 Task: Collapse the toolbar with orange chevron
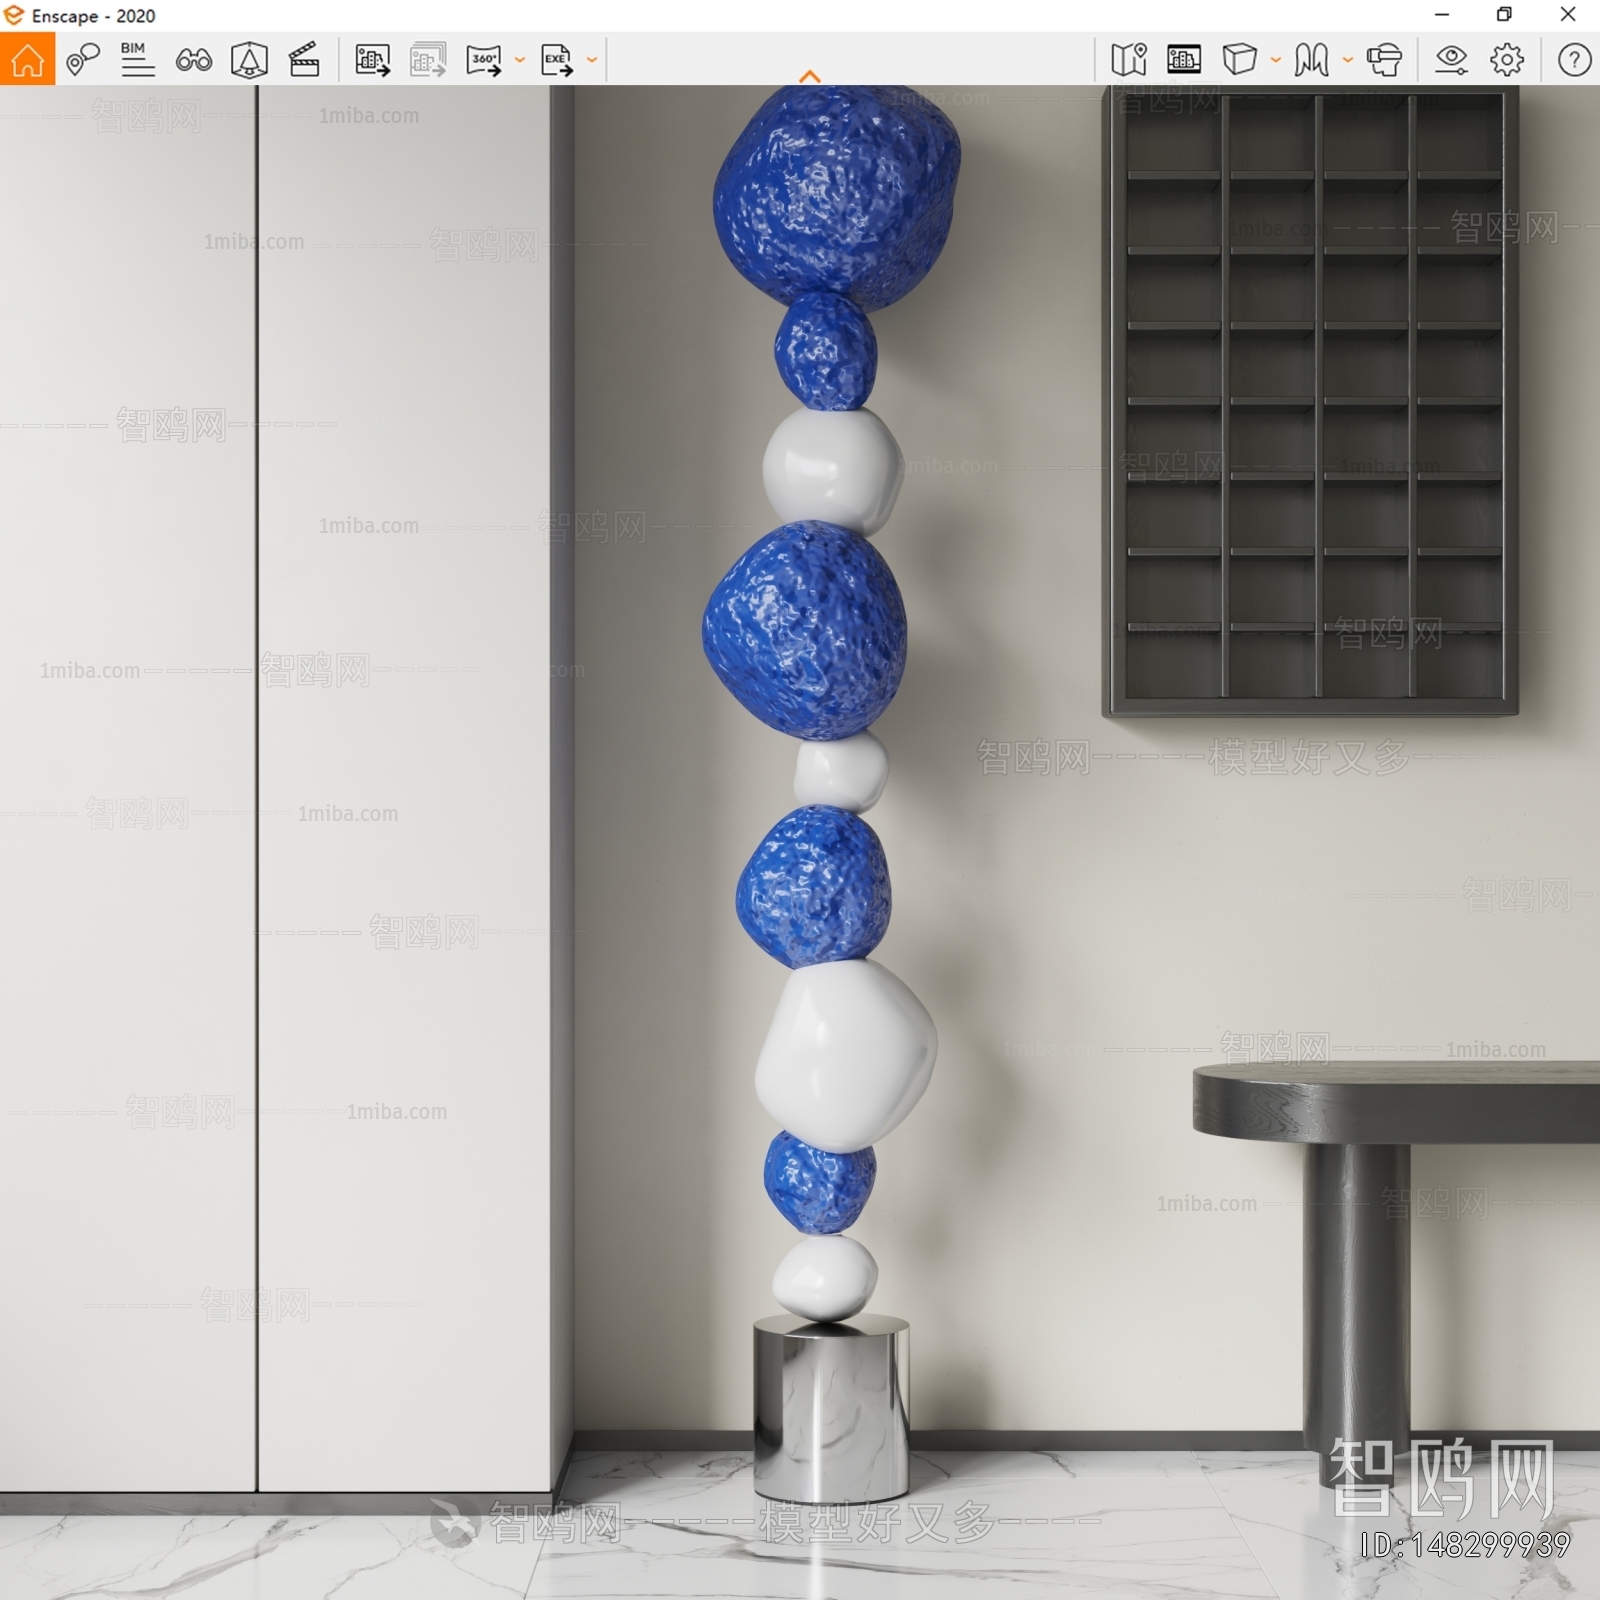click(810, 76)
